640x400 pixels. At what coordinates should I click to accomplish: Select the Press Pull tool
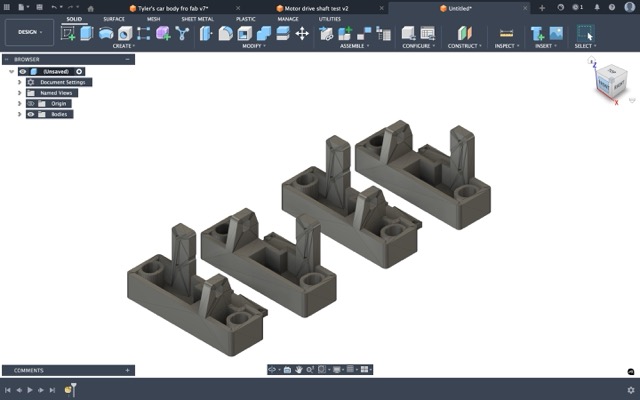[206, 33]
